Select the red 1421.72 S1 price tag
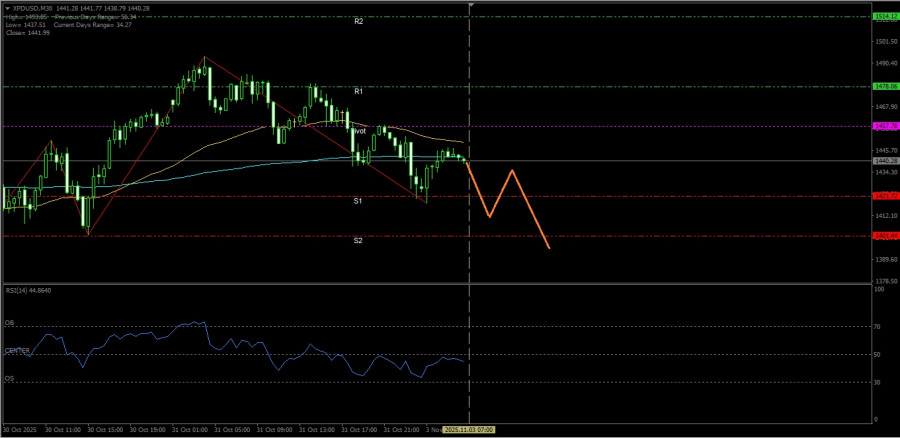 [x=883, y=196]
